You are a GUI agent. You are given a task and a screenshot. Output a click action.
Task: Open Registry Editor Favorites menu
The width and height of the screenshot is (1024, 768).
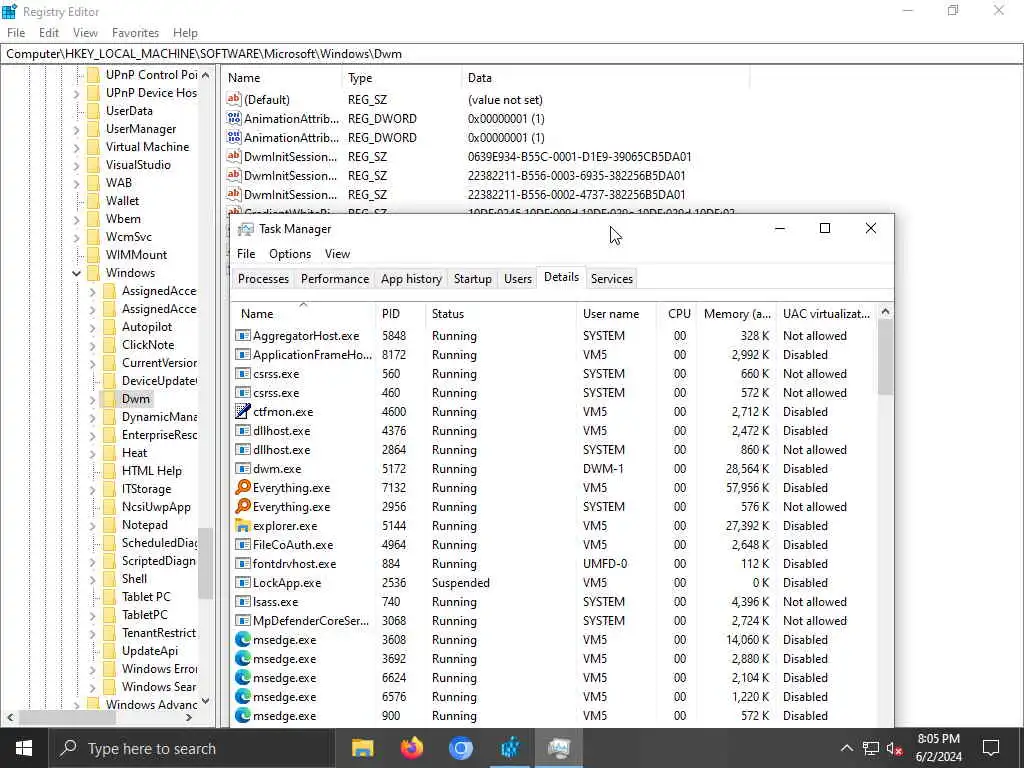pos(135,33)
